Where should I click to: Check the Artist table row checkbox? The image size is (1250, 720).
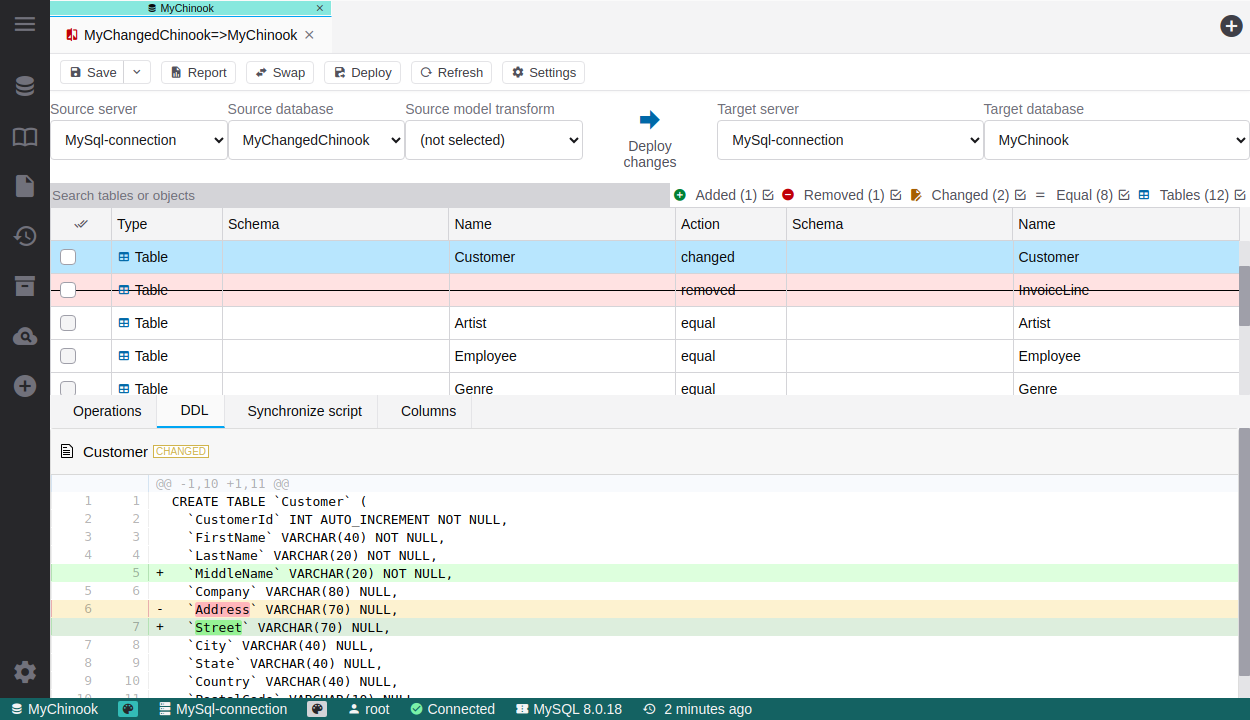68,323
